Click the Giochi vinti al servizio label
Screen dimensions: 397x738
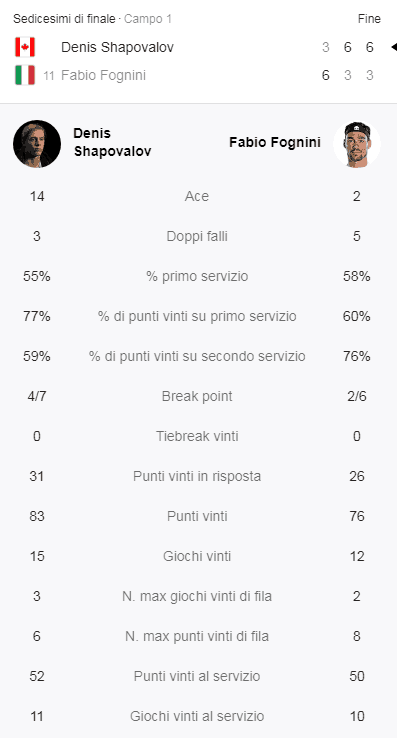pos(197,716)
